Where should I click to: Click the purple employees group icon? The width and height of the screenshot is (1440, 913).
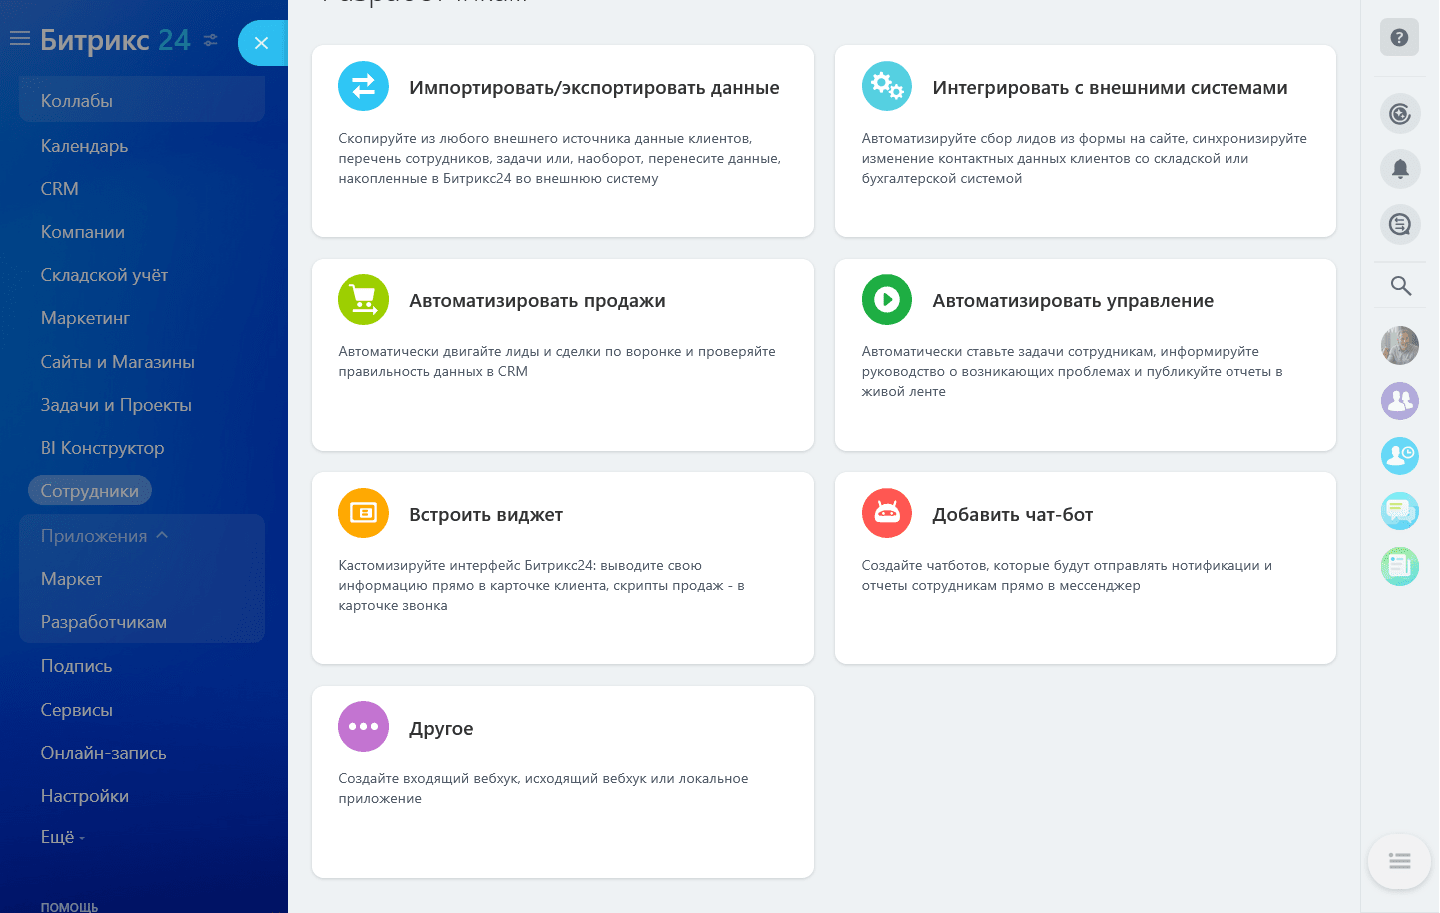pos(1400,401)
